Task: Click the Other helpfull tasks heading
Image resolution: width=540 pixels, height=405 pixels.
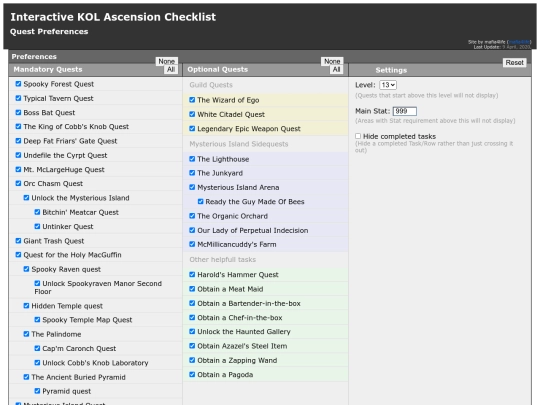Action: pos(222,260)
